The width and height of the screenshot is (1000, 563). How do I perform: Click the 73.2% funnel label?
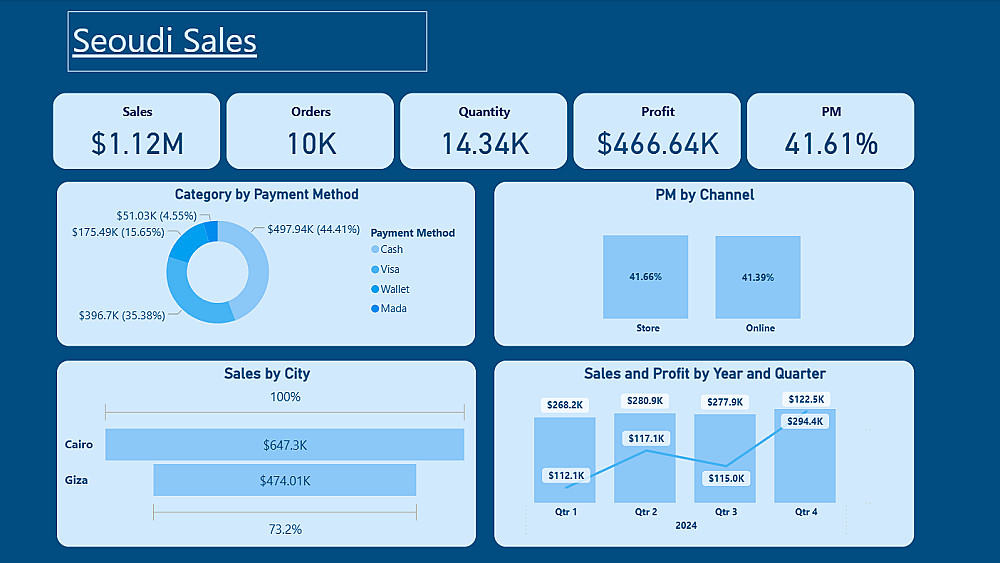285,529
